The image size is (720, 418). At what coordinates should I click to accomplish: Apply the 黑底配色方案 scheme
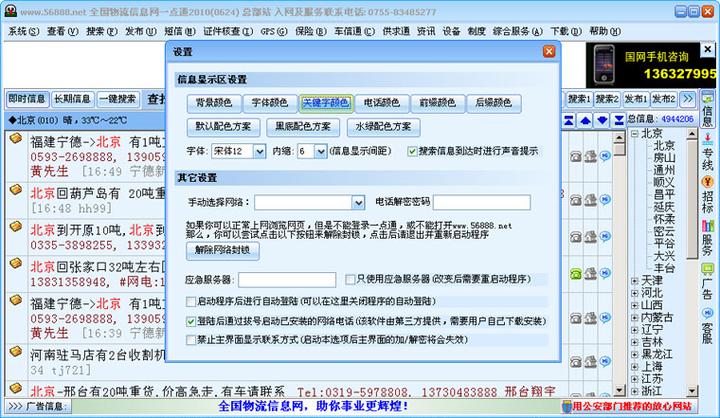303,127
